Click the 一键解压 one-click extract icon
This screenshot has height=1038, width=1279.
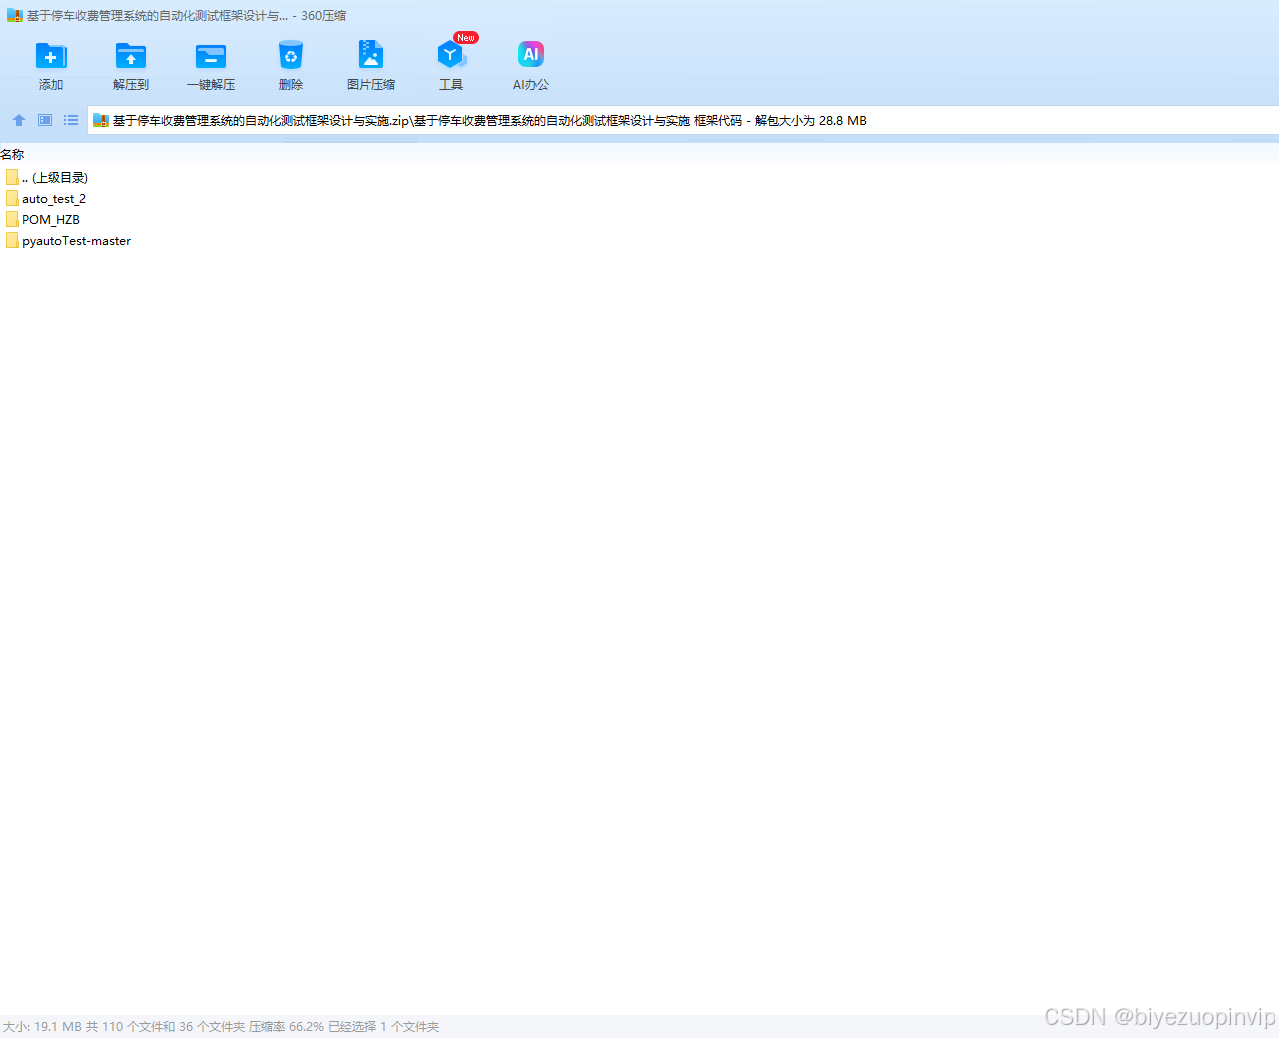click(210, 56)
